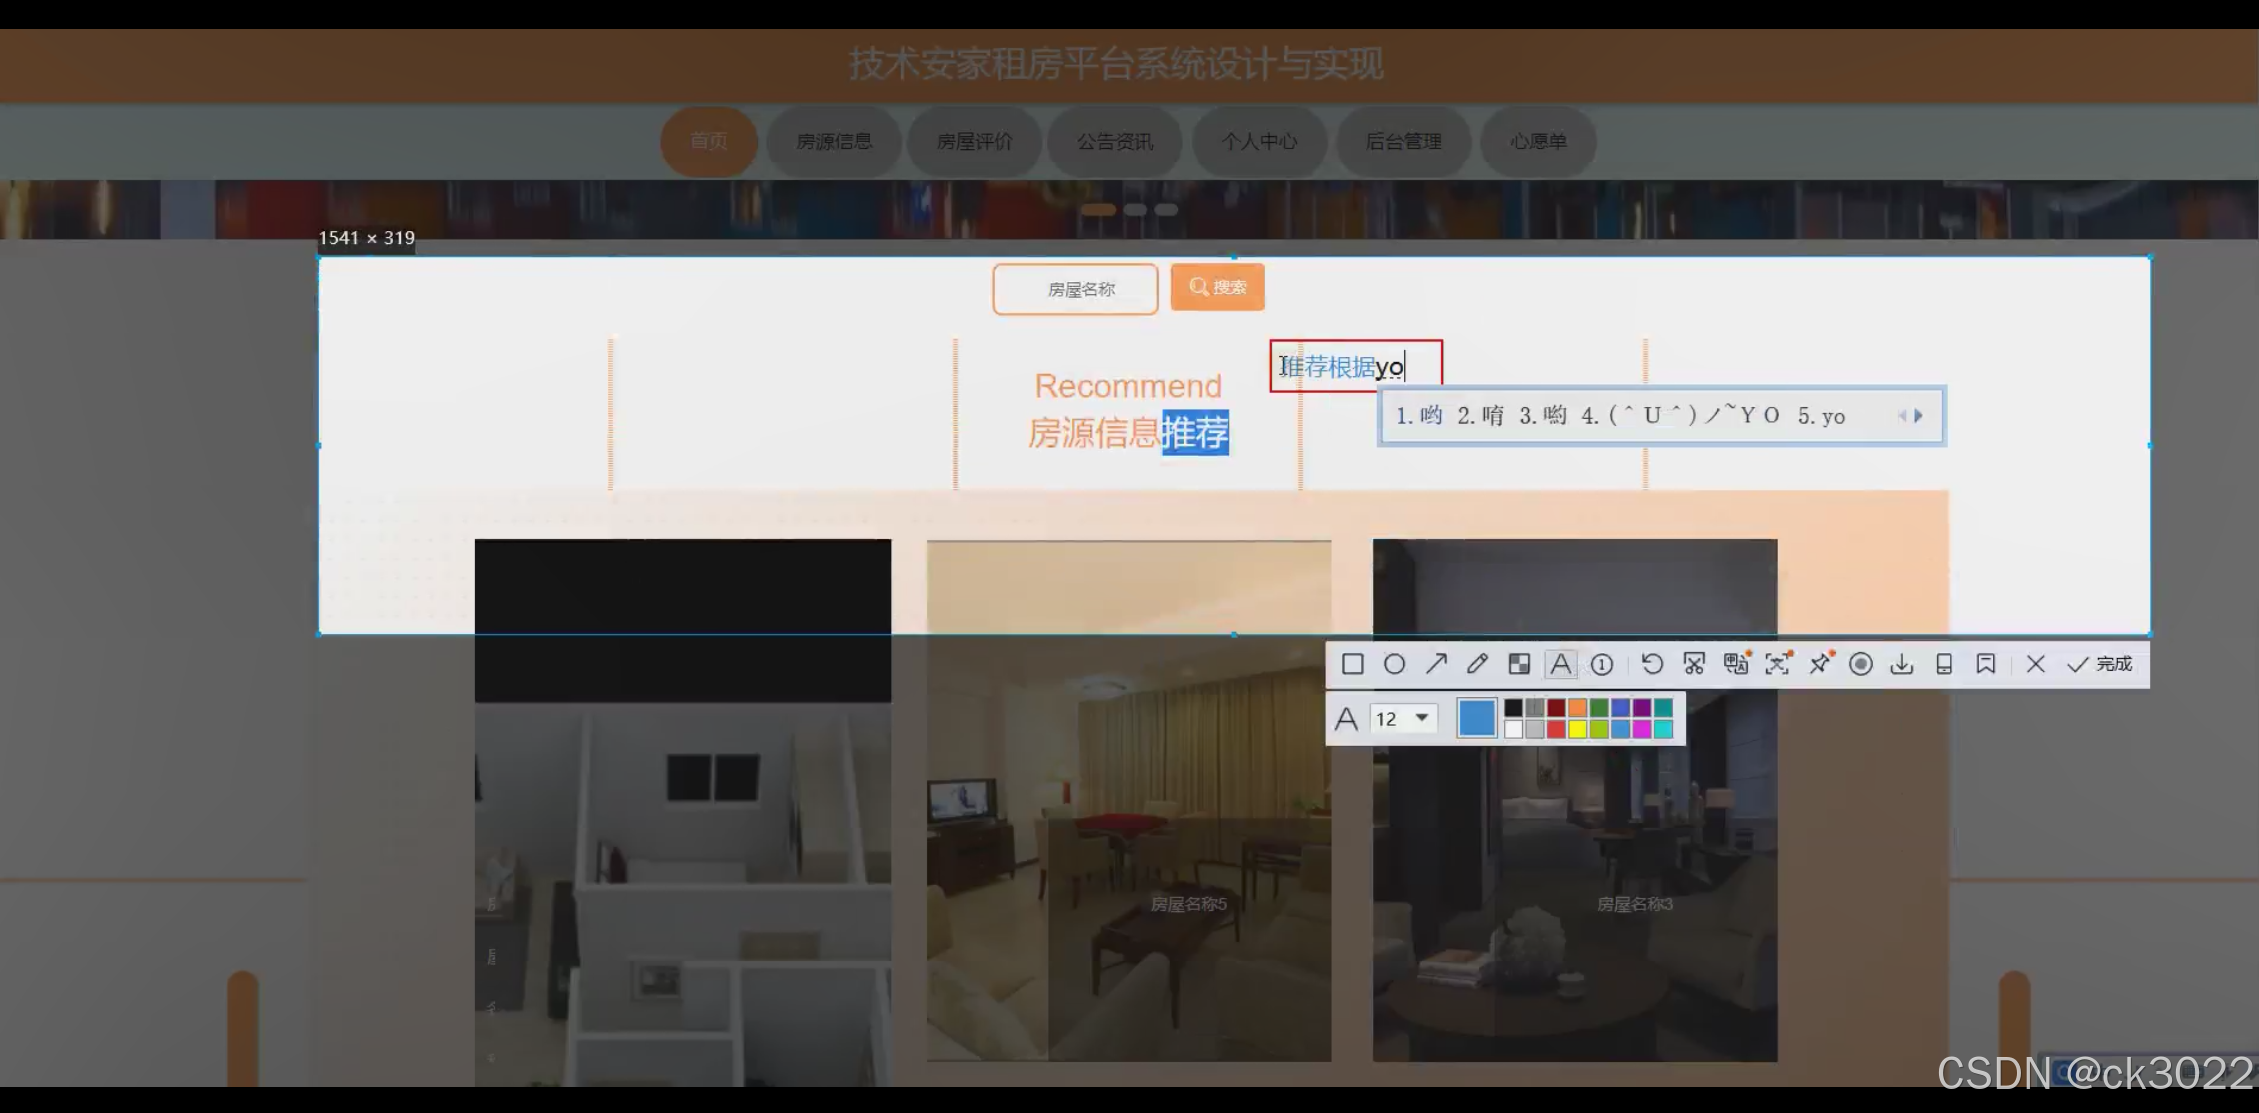
Task: Cancel screenshot with X button
Action: [x=2035, y=664]
